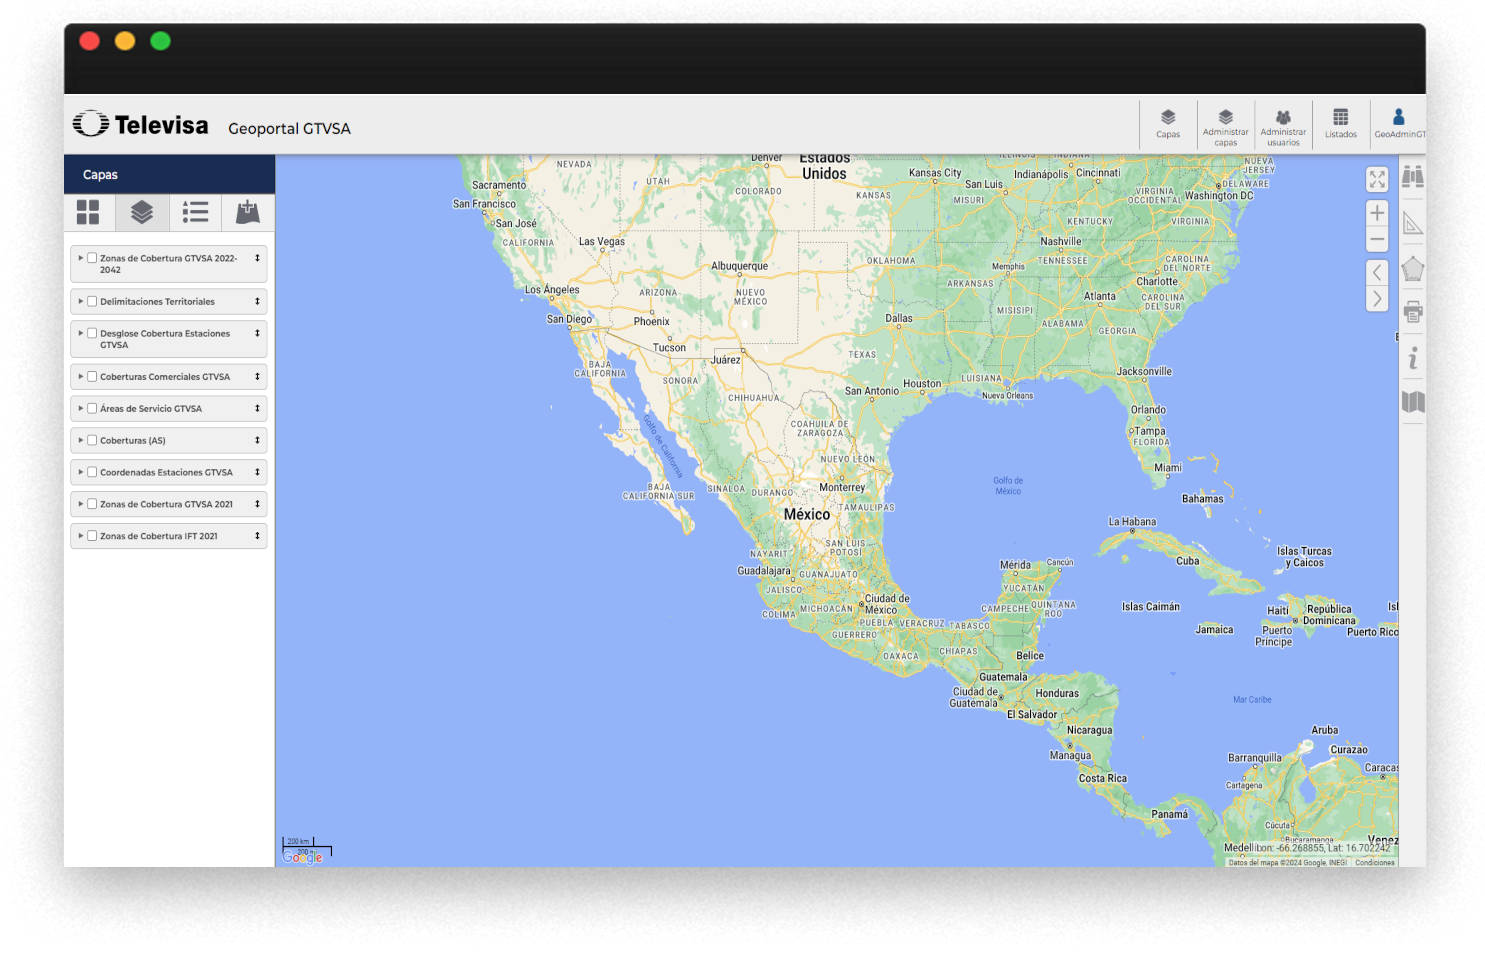
Task: Enable Delimitaciones Territoriales layer checkbox
Action: (x=92, y=301)
